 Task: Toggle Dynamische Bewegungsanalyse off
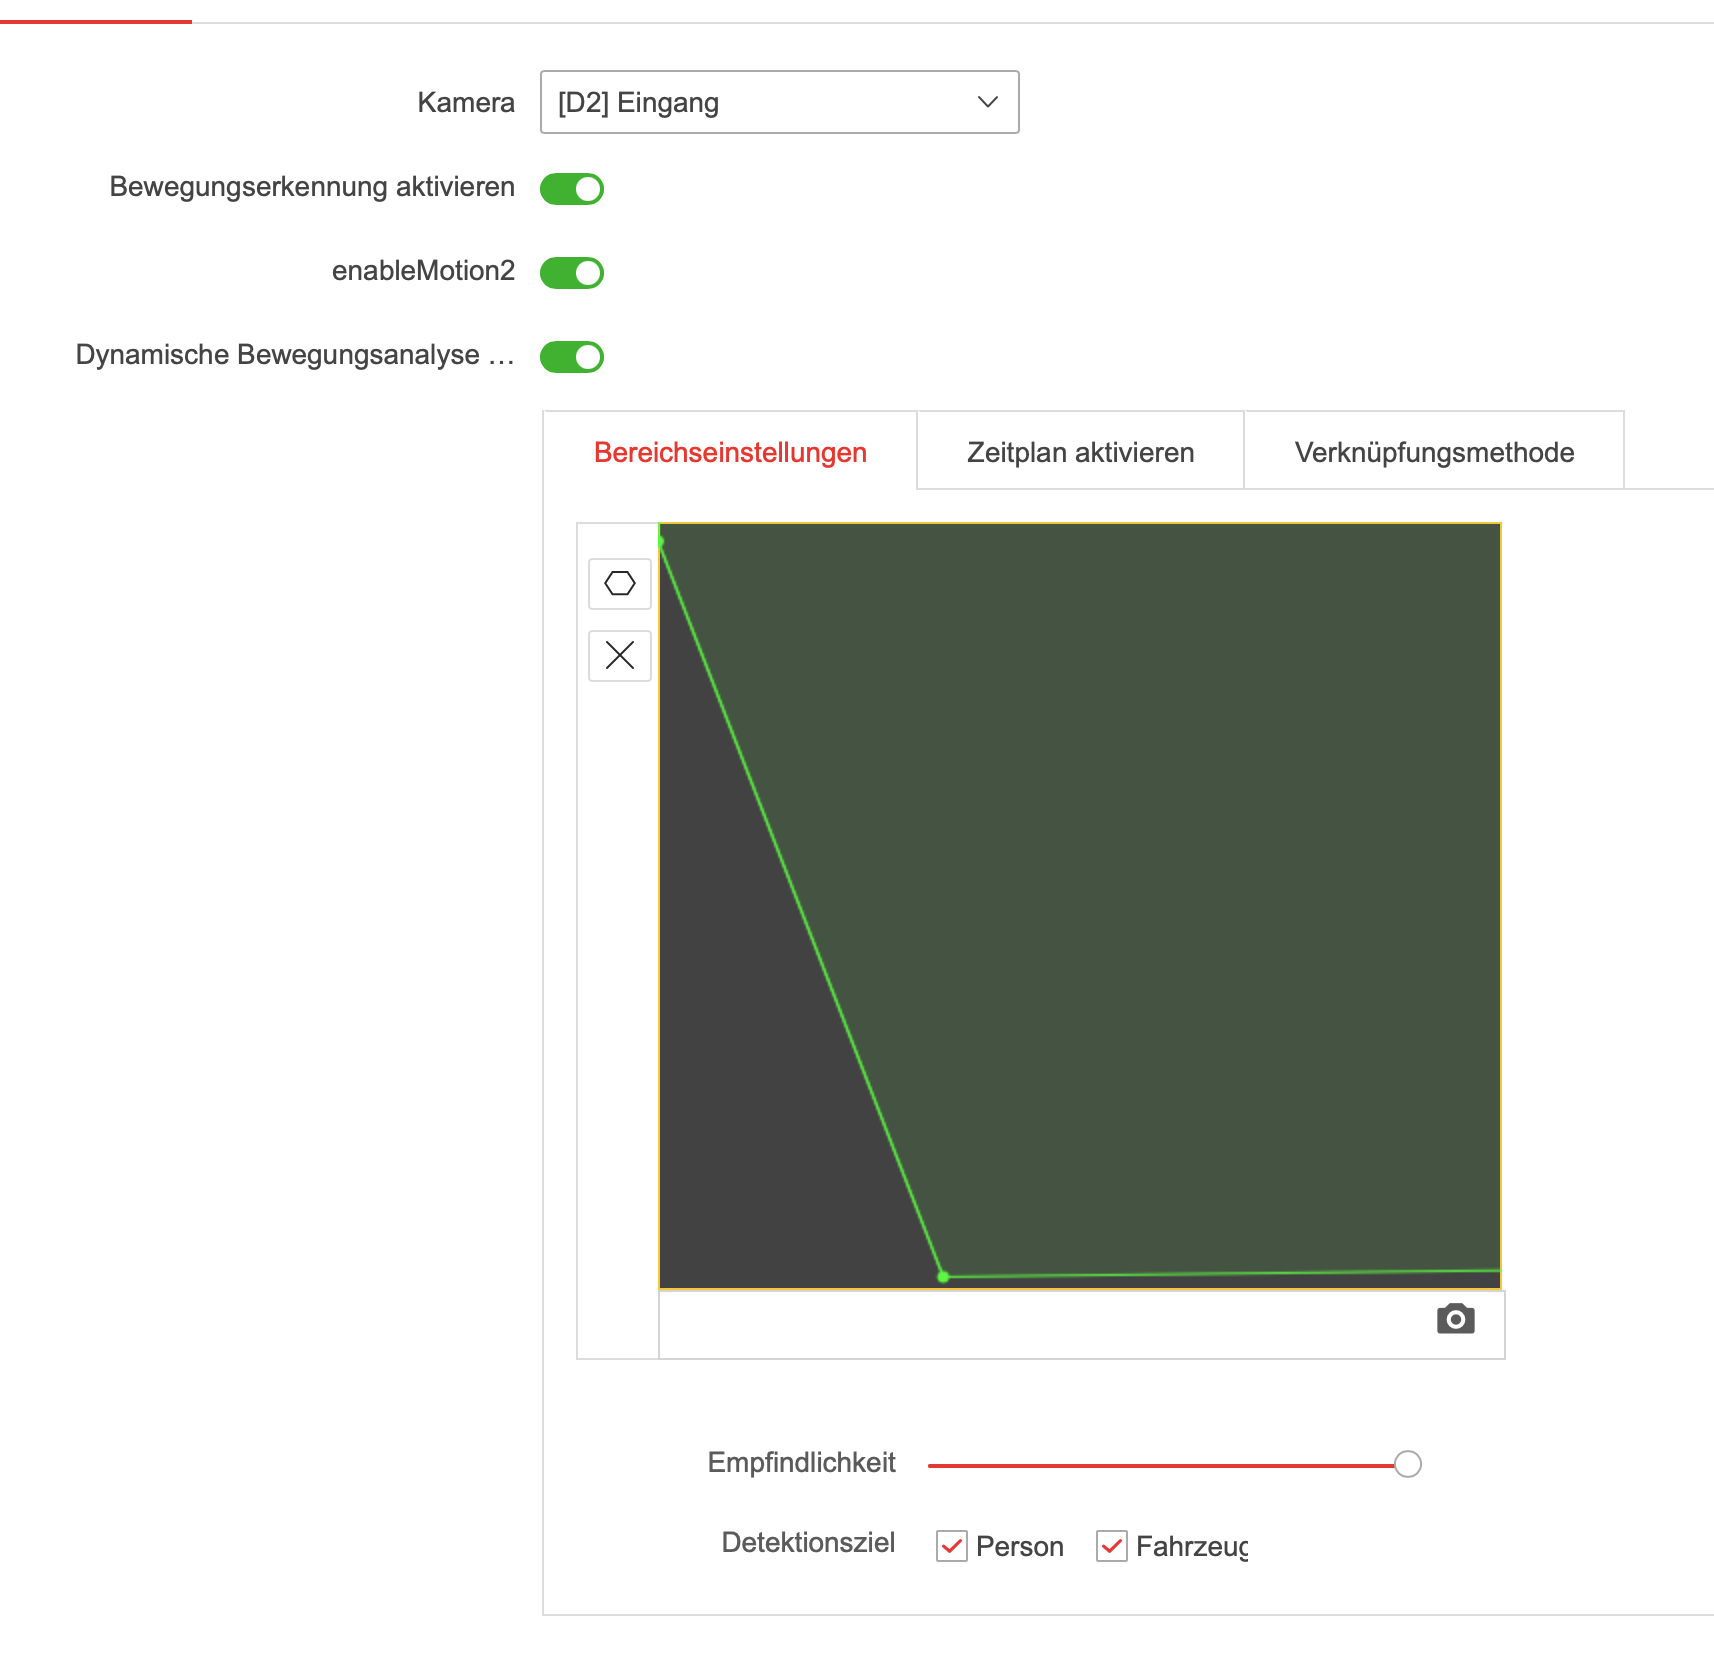pyautogui.click(x=572, y=357)
